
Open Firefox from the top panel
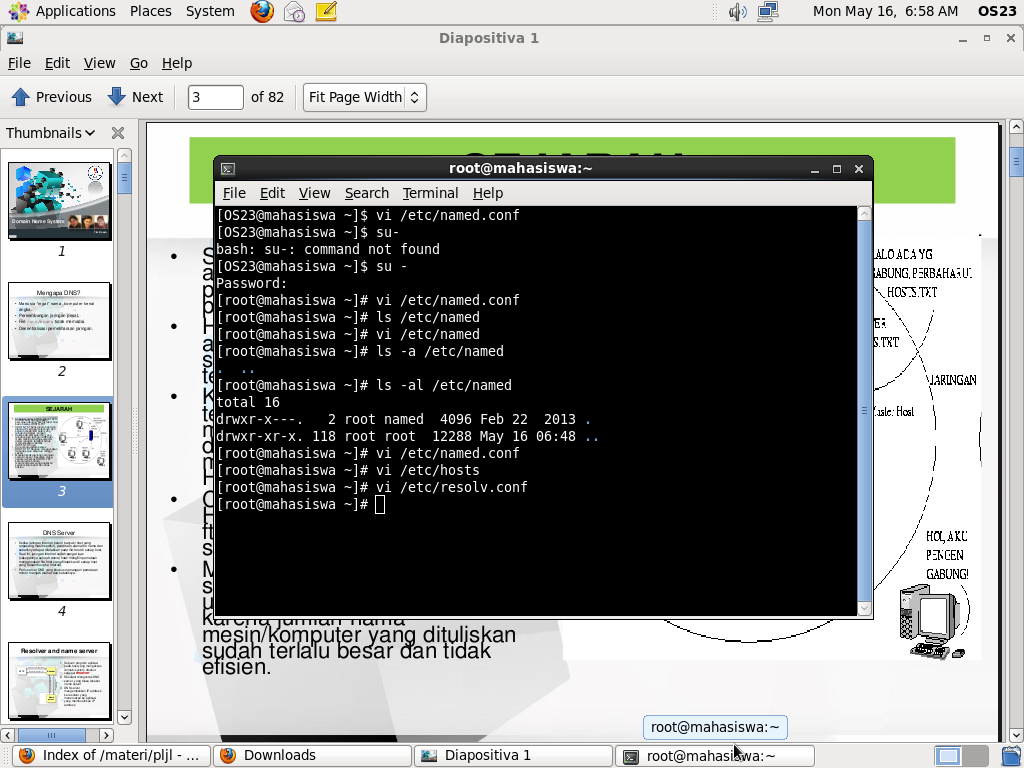(x=261, y=11)
